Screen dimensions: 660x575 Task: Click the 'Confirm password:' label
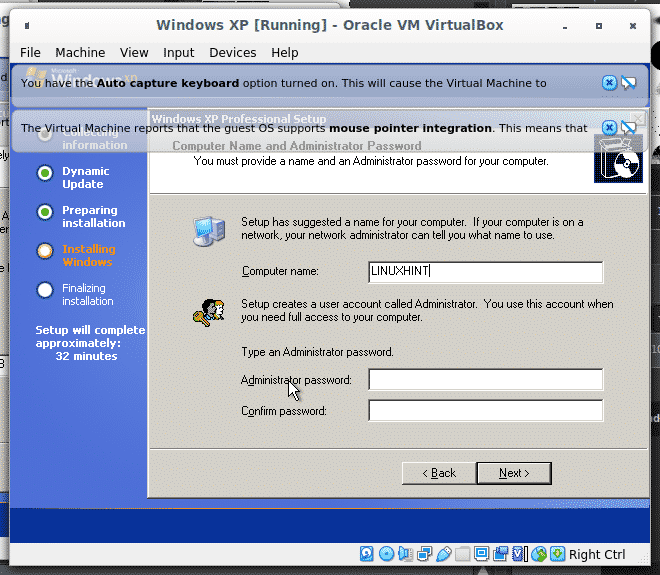[284, 411]
